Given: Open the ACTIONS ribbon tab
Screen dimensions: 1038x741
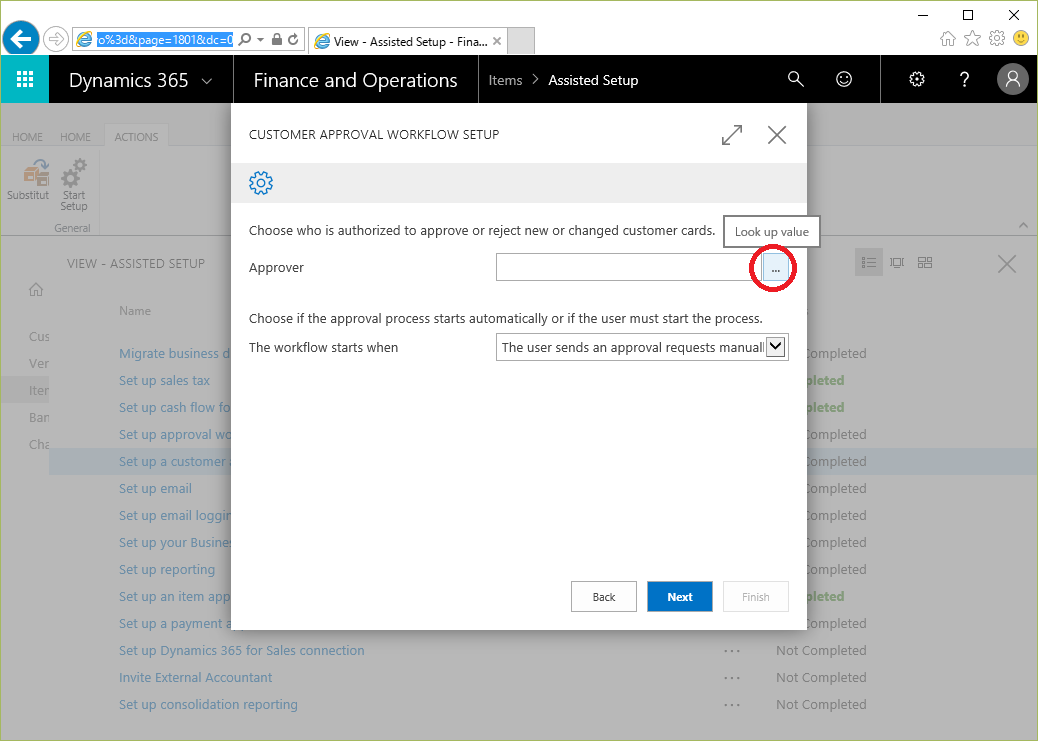Looking at the screenshot, I should [136, 136].
